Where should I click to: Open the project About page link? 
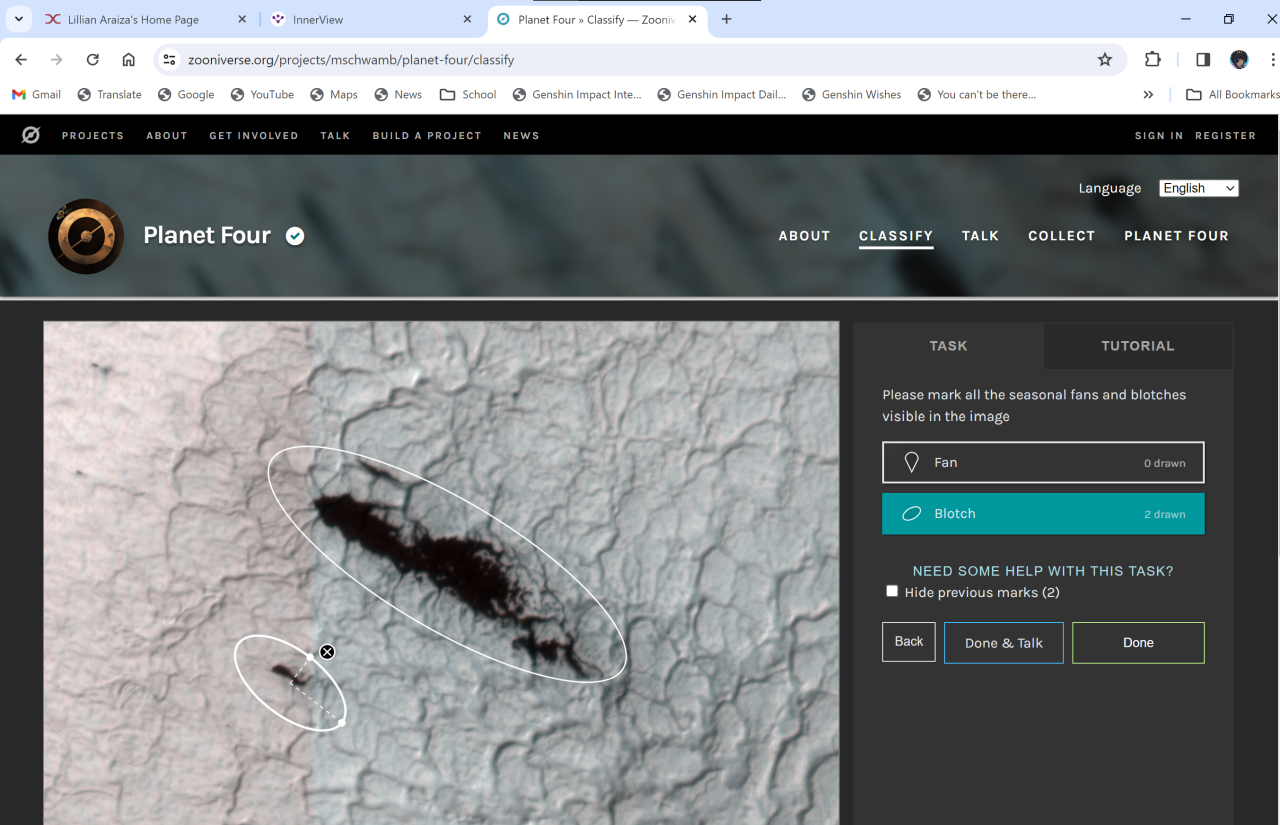[805, 236]
